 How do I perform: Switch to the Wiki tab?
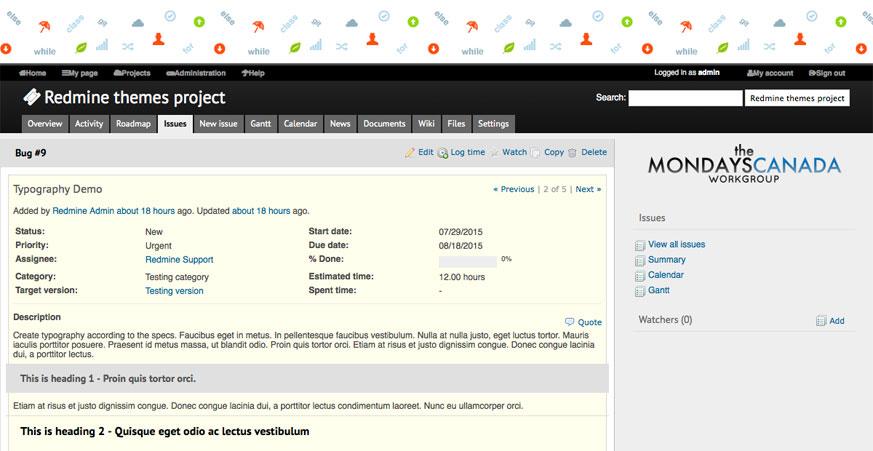click(x=426, y=124)
